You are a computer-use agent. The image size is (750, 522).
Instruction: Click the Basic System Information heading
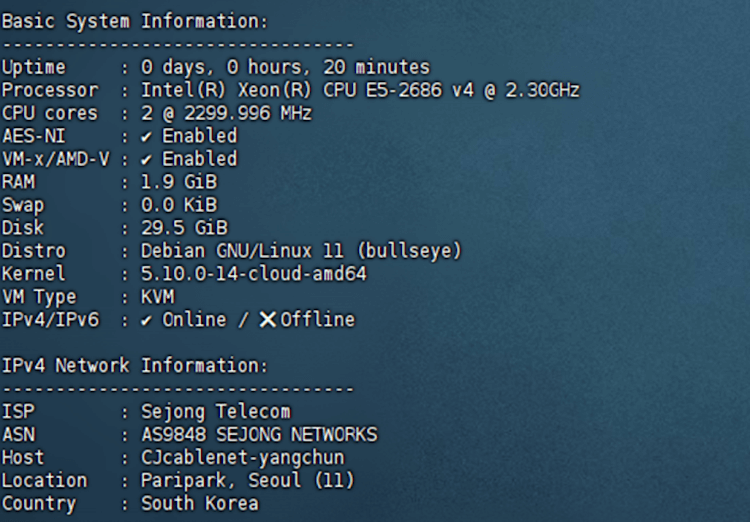tap(134, 21)
